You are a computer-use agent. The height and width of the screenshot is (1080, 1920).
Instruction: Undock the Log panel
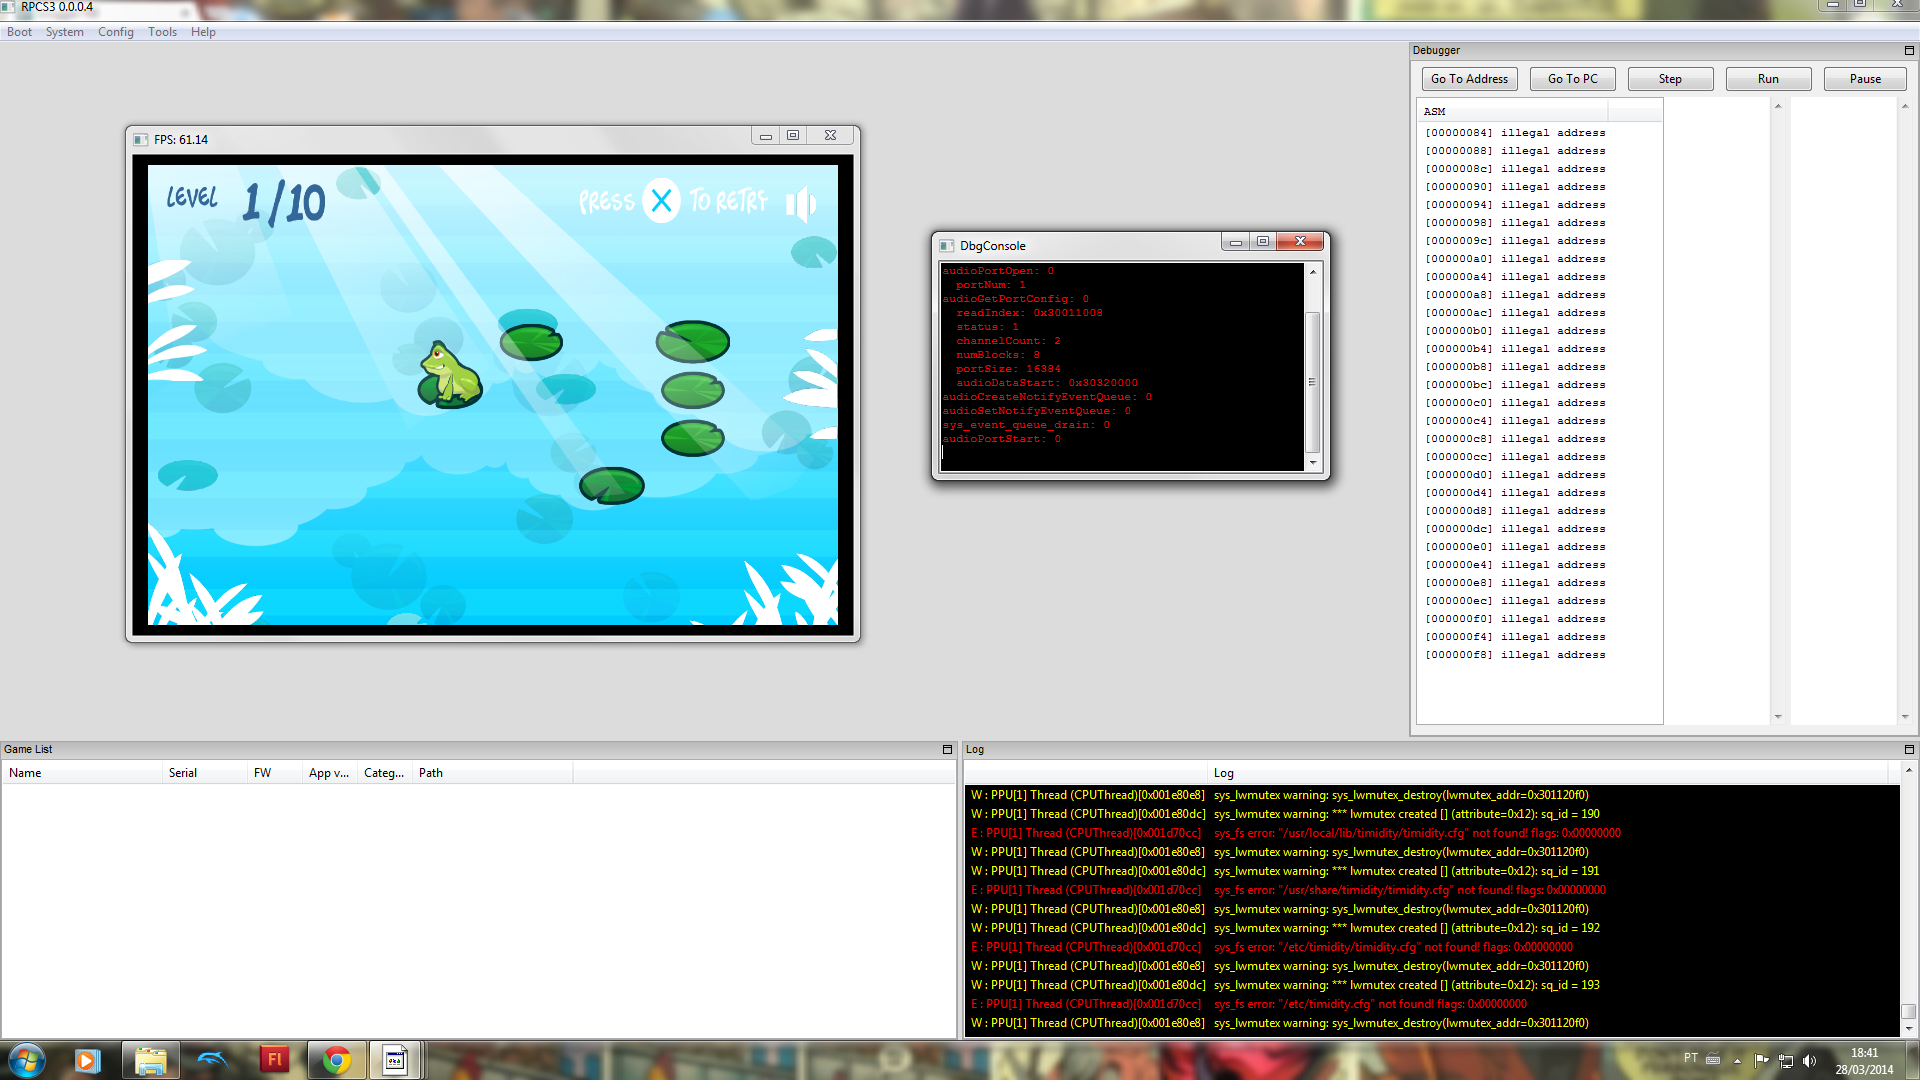[1908, 749]
